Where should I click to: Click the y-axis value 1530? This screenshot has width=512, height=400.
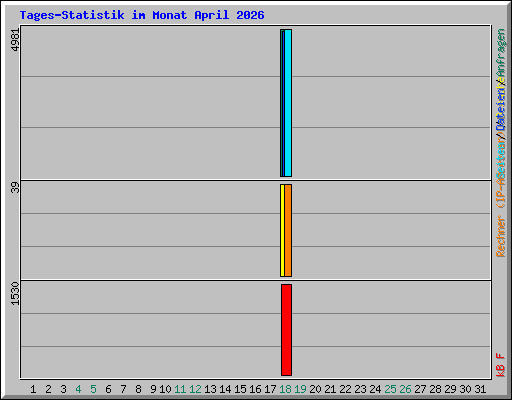pyautogui.click(x=15, y=293)
